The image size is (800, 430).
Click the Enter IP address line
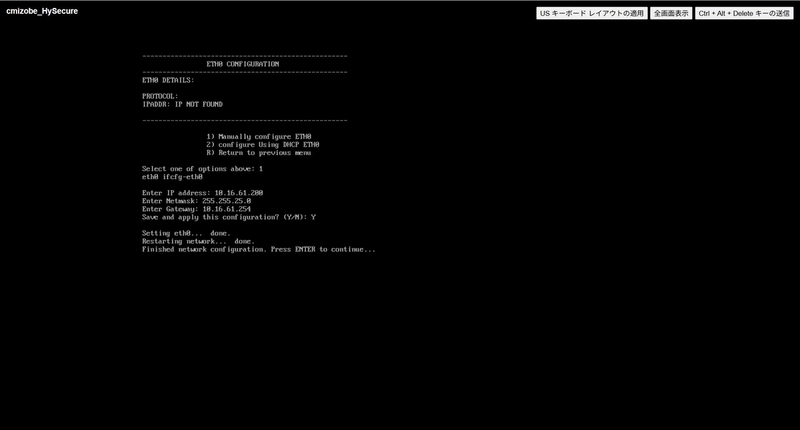[203, 193]
